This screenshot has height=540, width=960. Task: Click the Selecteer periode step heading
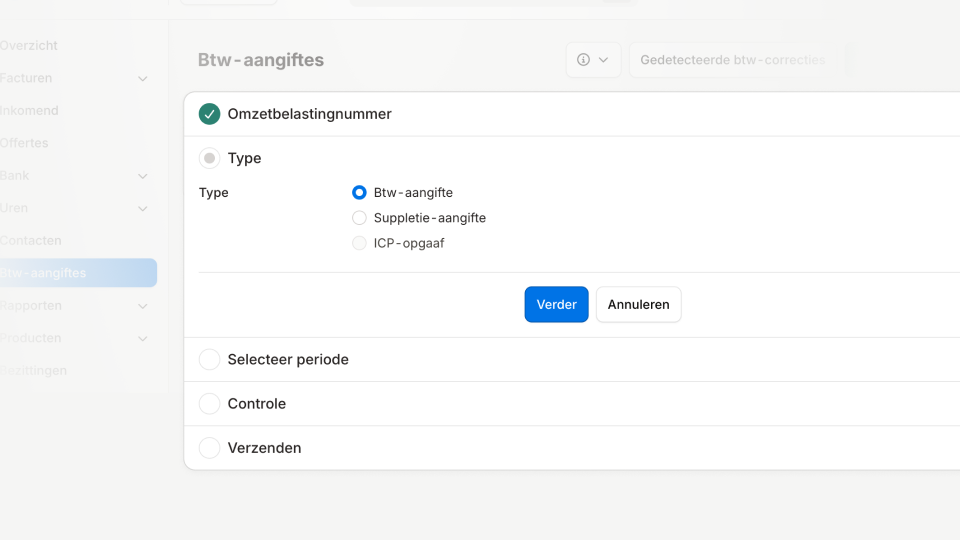[x=288, y=359]
